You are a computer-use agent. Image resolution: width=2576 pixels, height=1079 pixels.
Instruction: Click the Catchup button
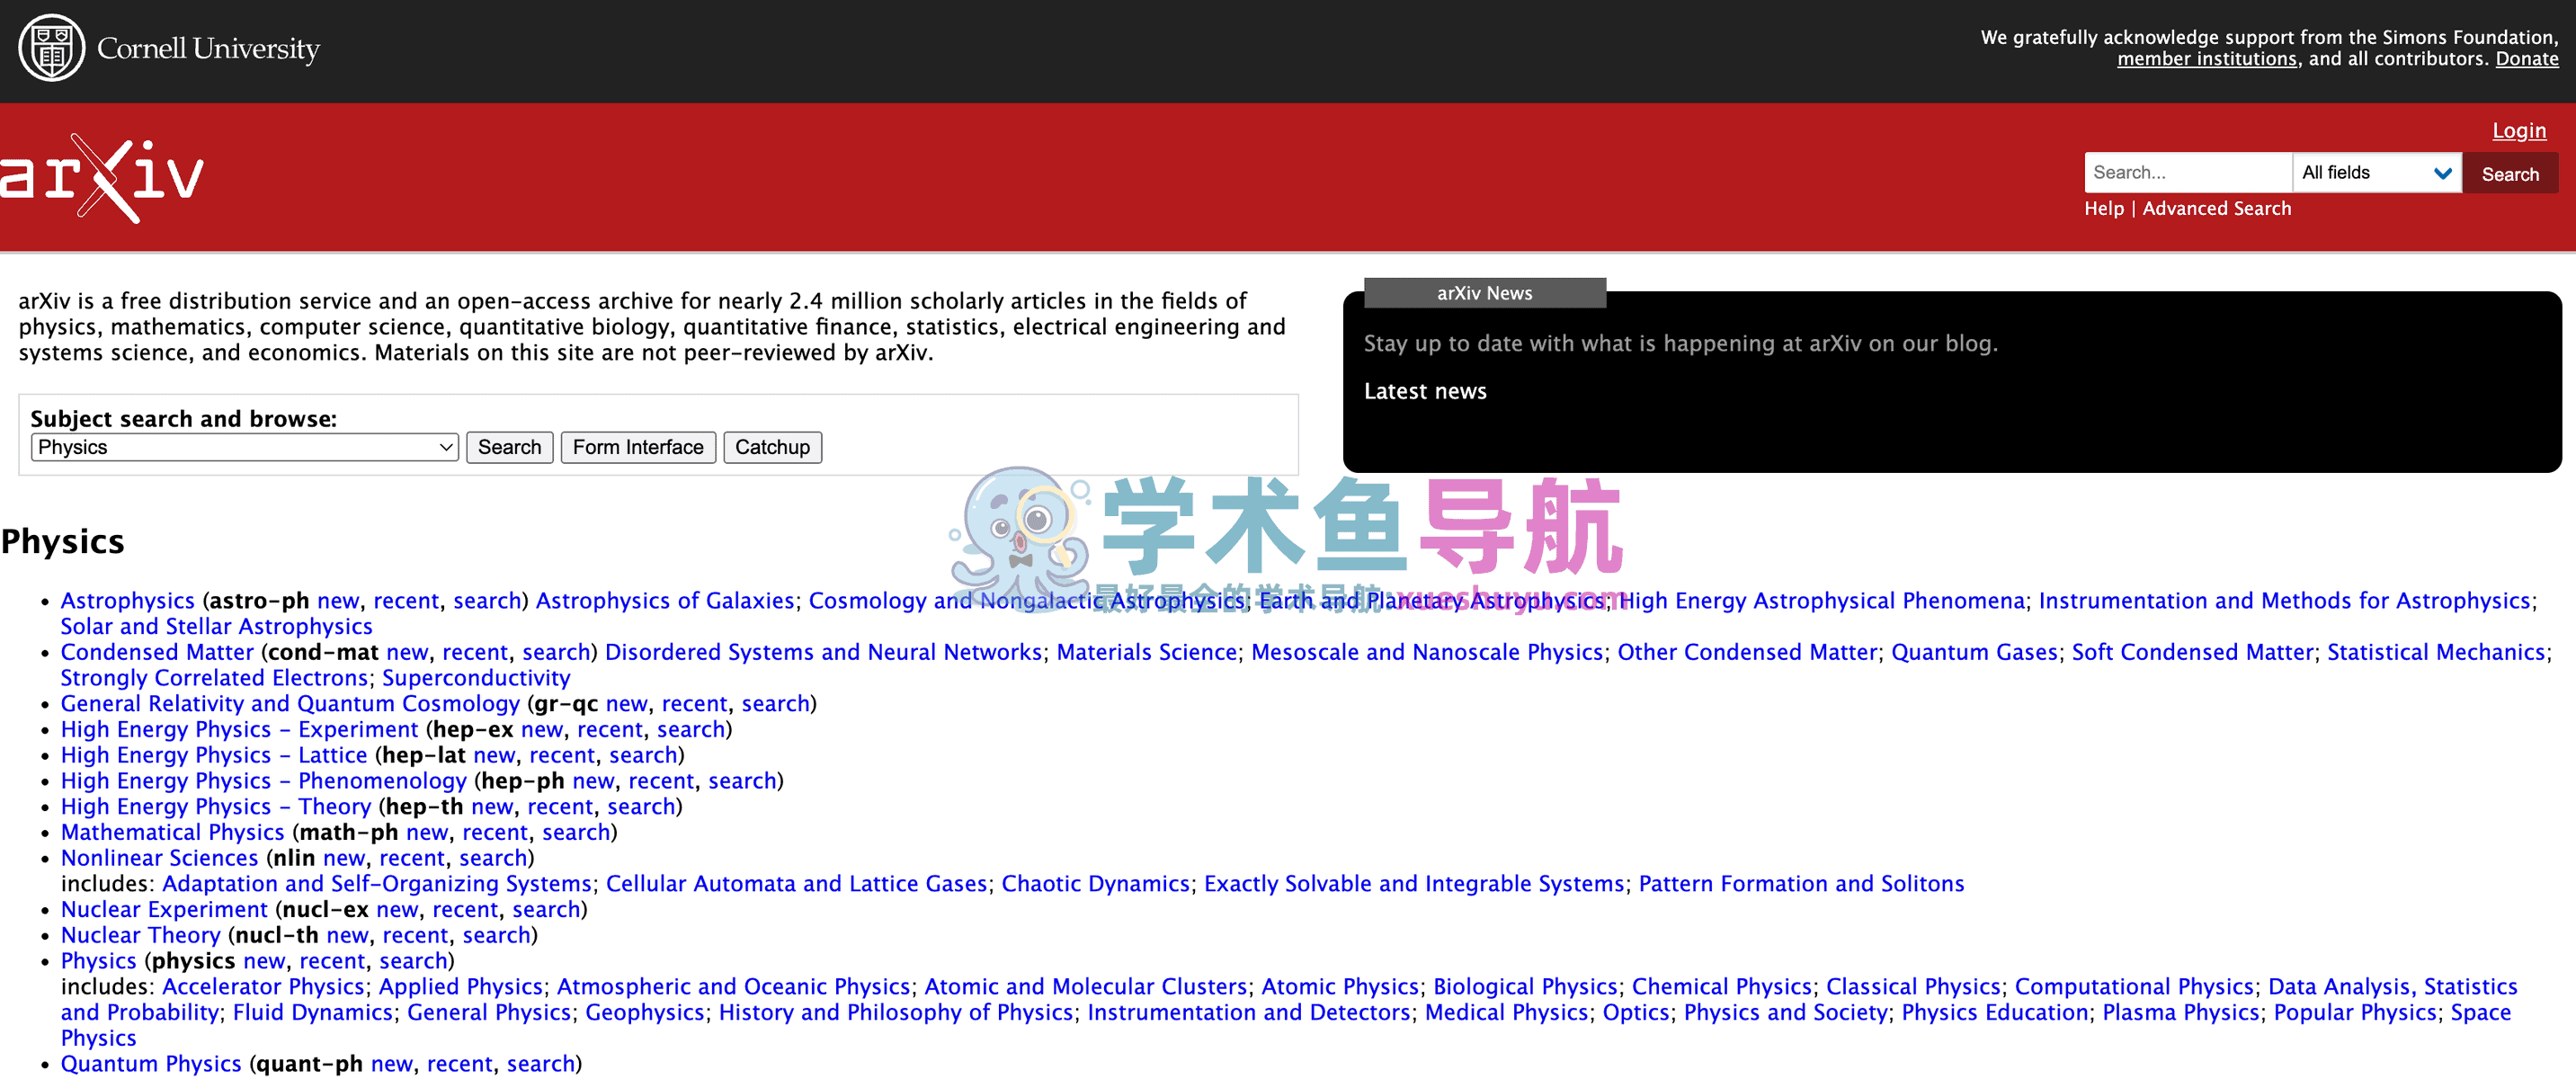772,447
